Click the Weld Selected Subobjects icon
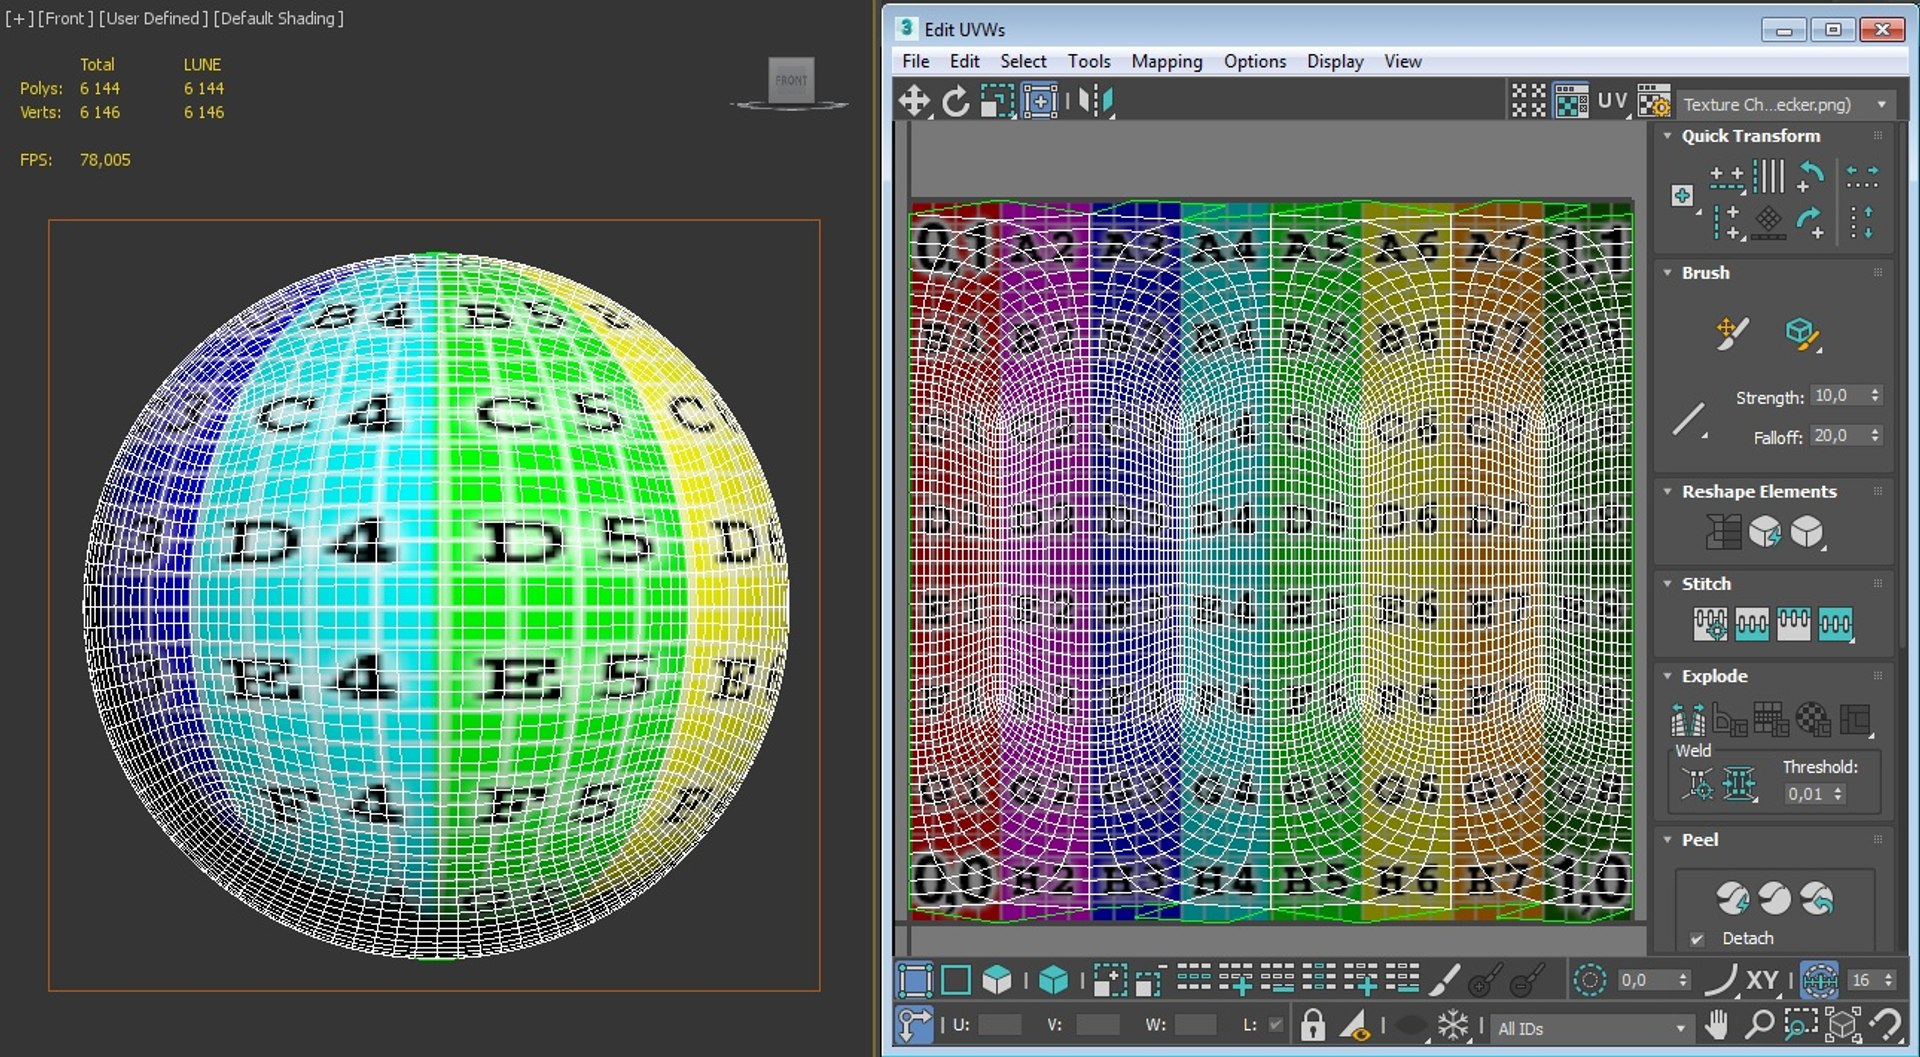 pos(1739,784)
